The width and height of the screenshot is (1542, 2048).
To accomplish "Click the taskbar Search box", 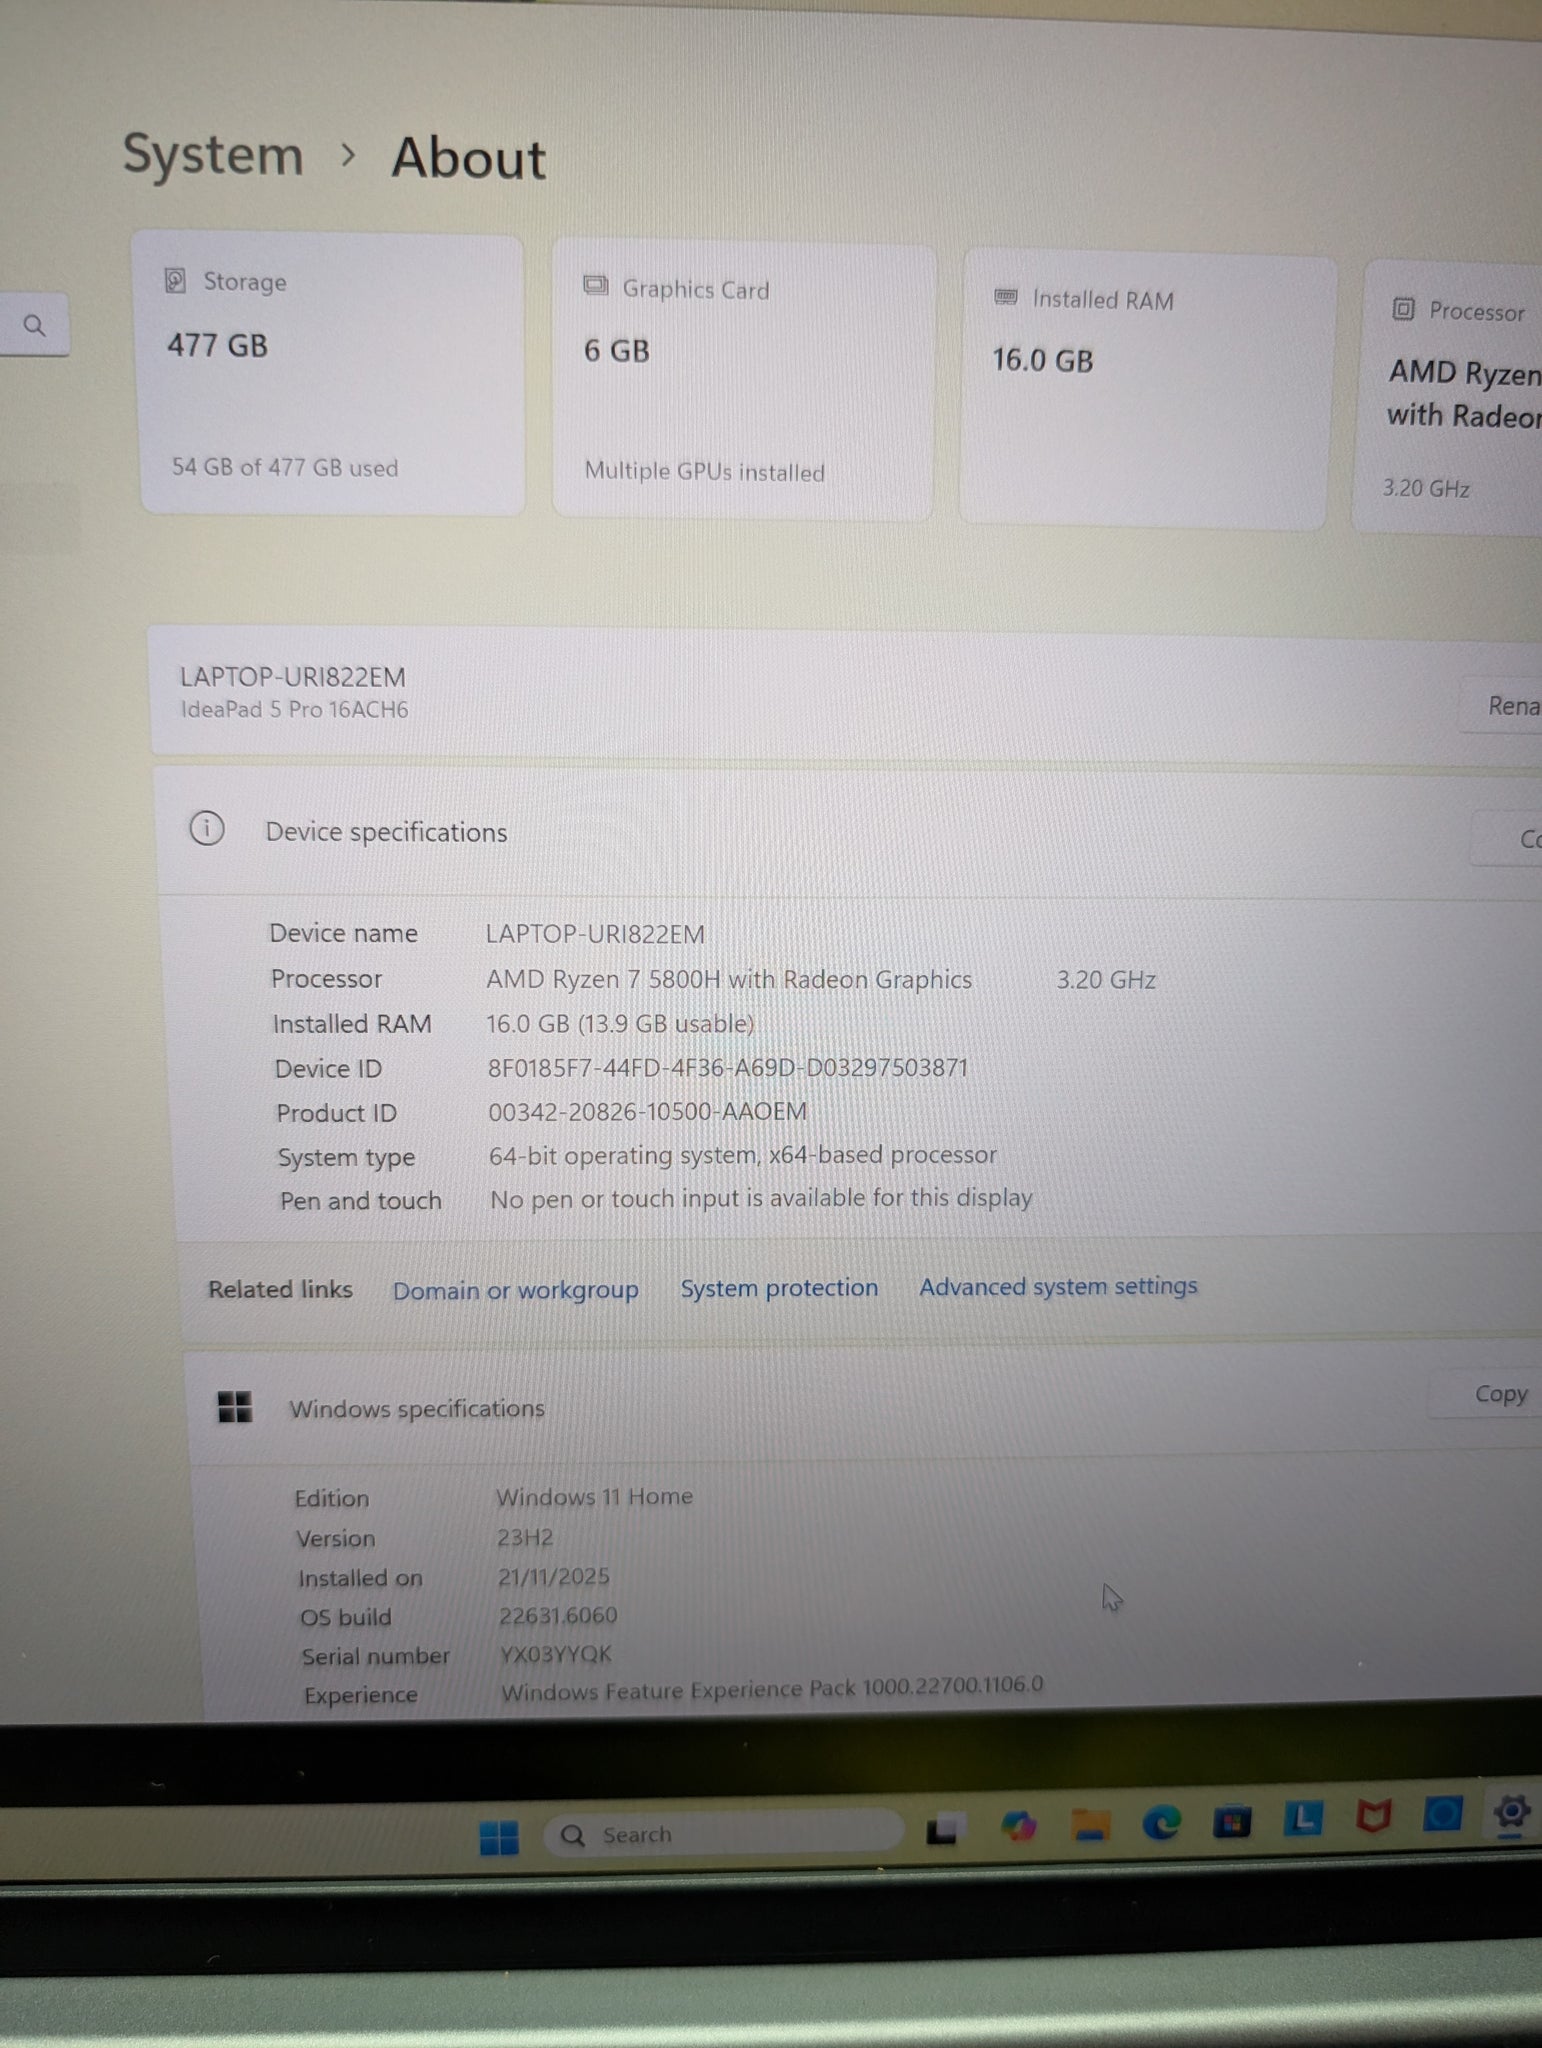I will pos(722,1834).
